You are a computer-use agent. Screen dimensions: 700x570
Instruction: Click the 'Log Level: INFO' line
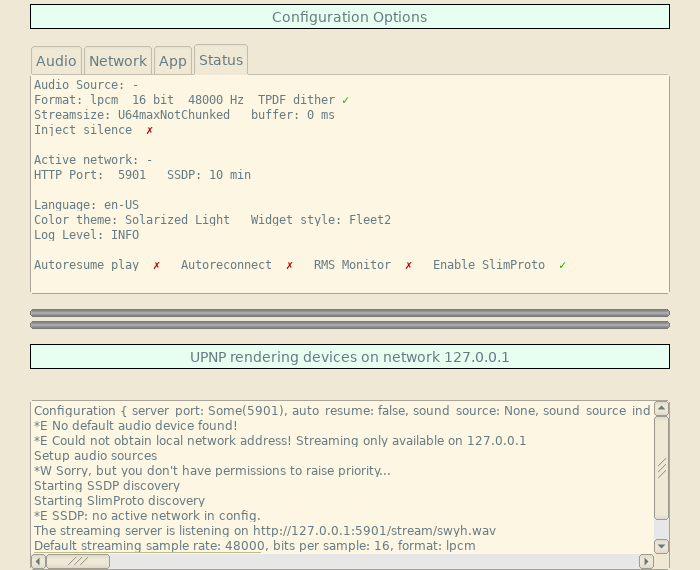coord(86,235)
